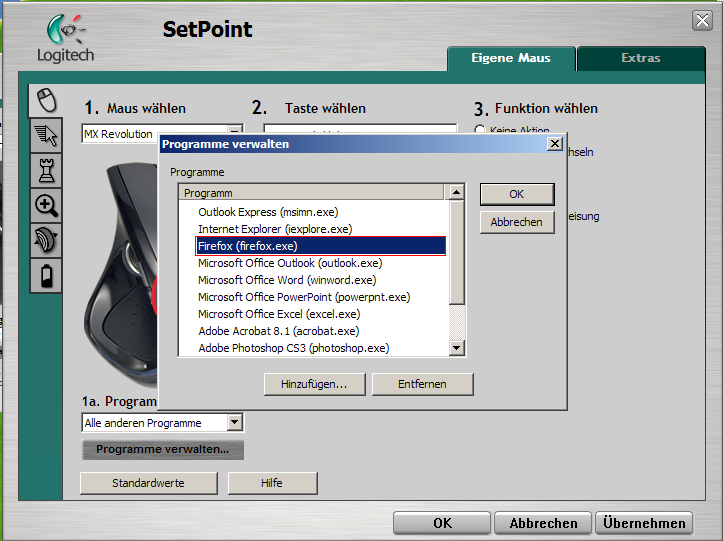Close the Programme verwalten dialog
723x541 pixels.
[x=555, y=144]
